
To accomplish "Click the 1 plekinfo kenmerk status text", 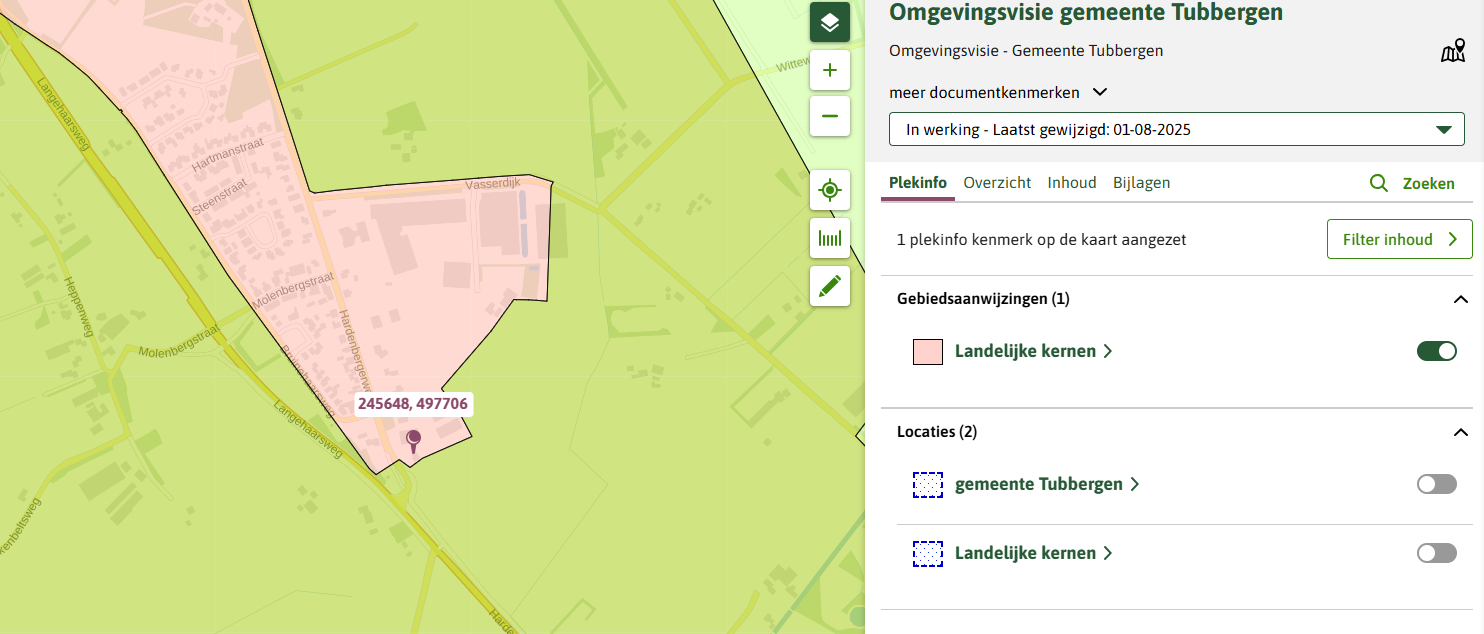I will click(x=1042, y=240).
